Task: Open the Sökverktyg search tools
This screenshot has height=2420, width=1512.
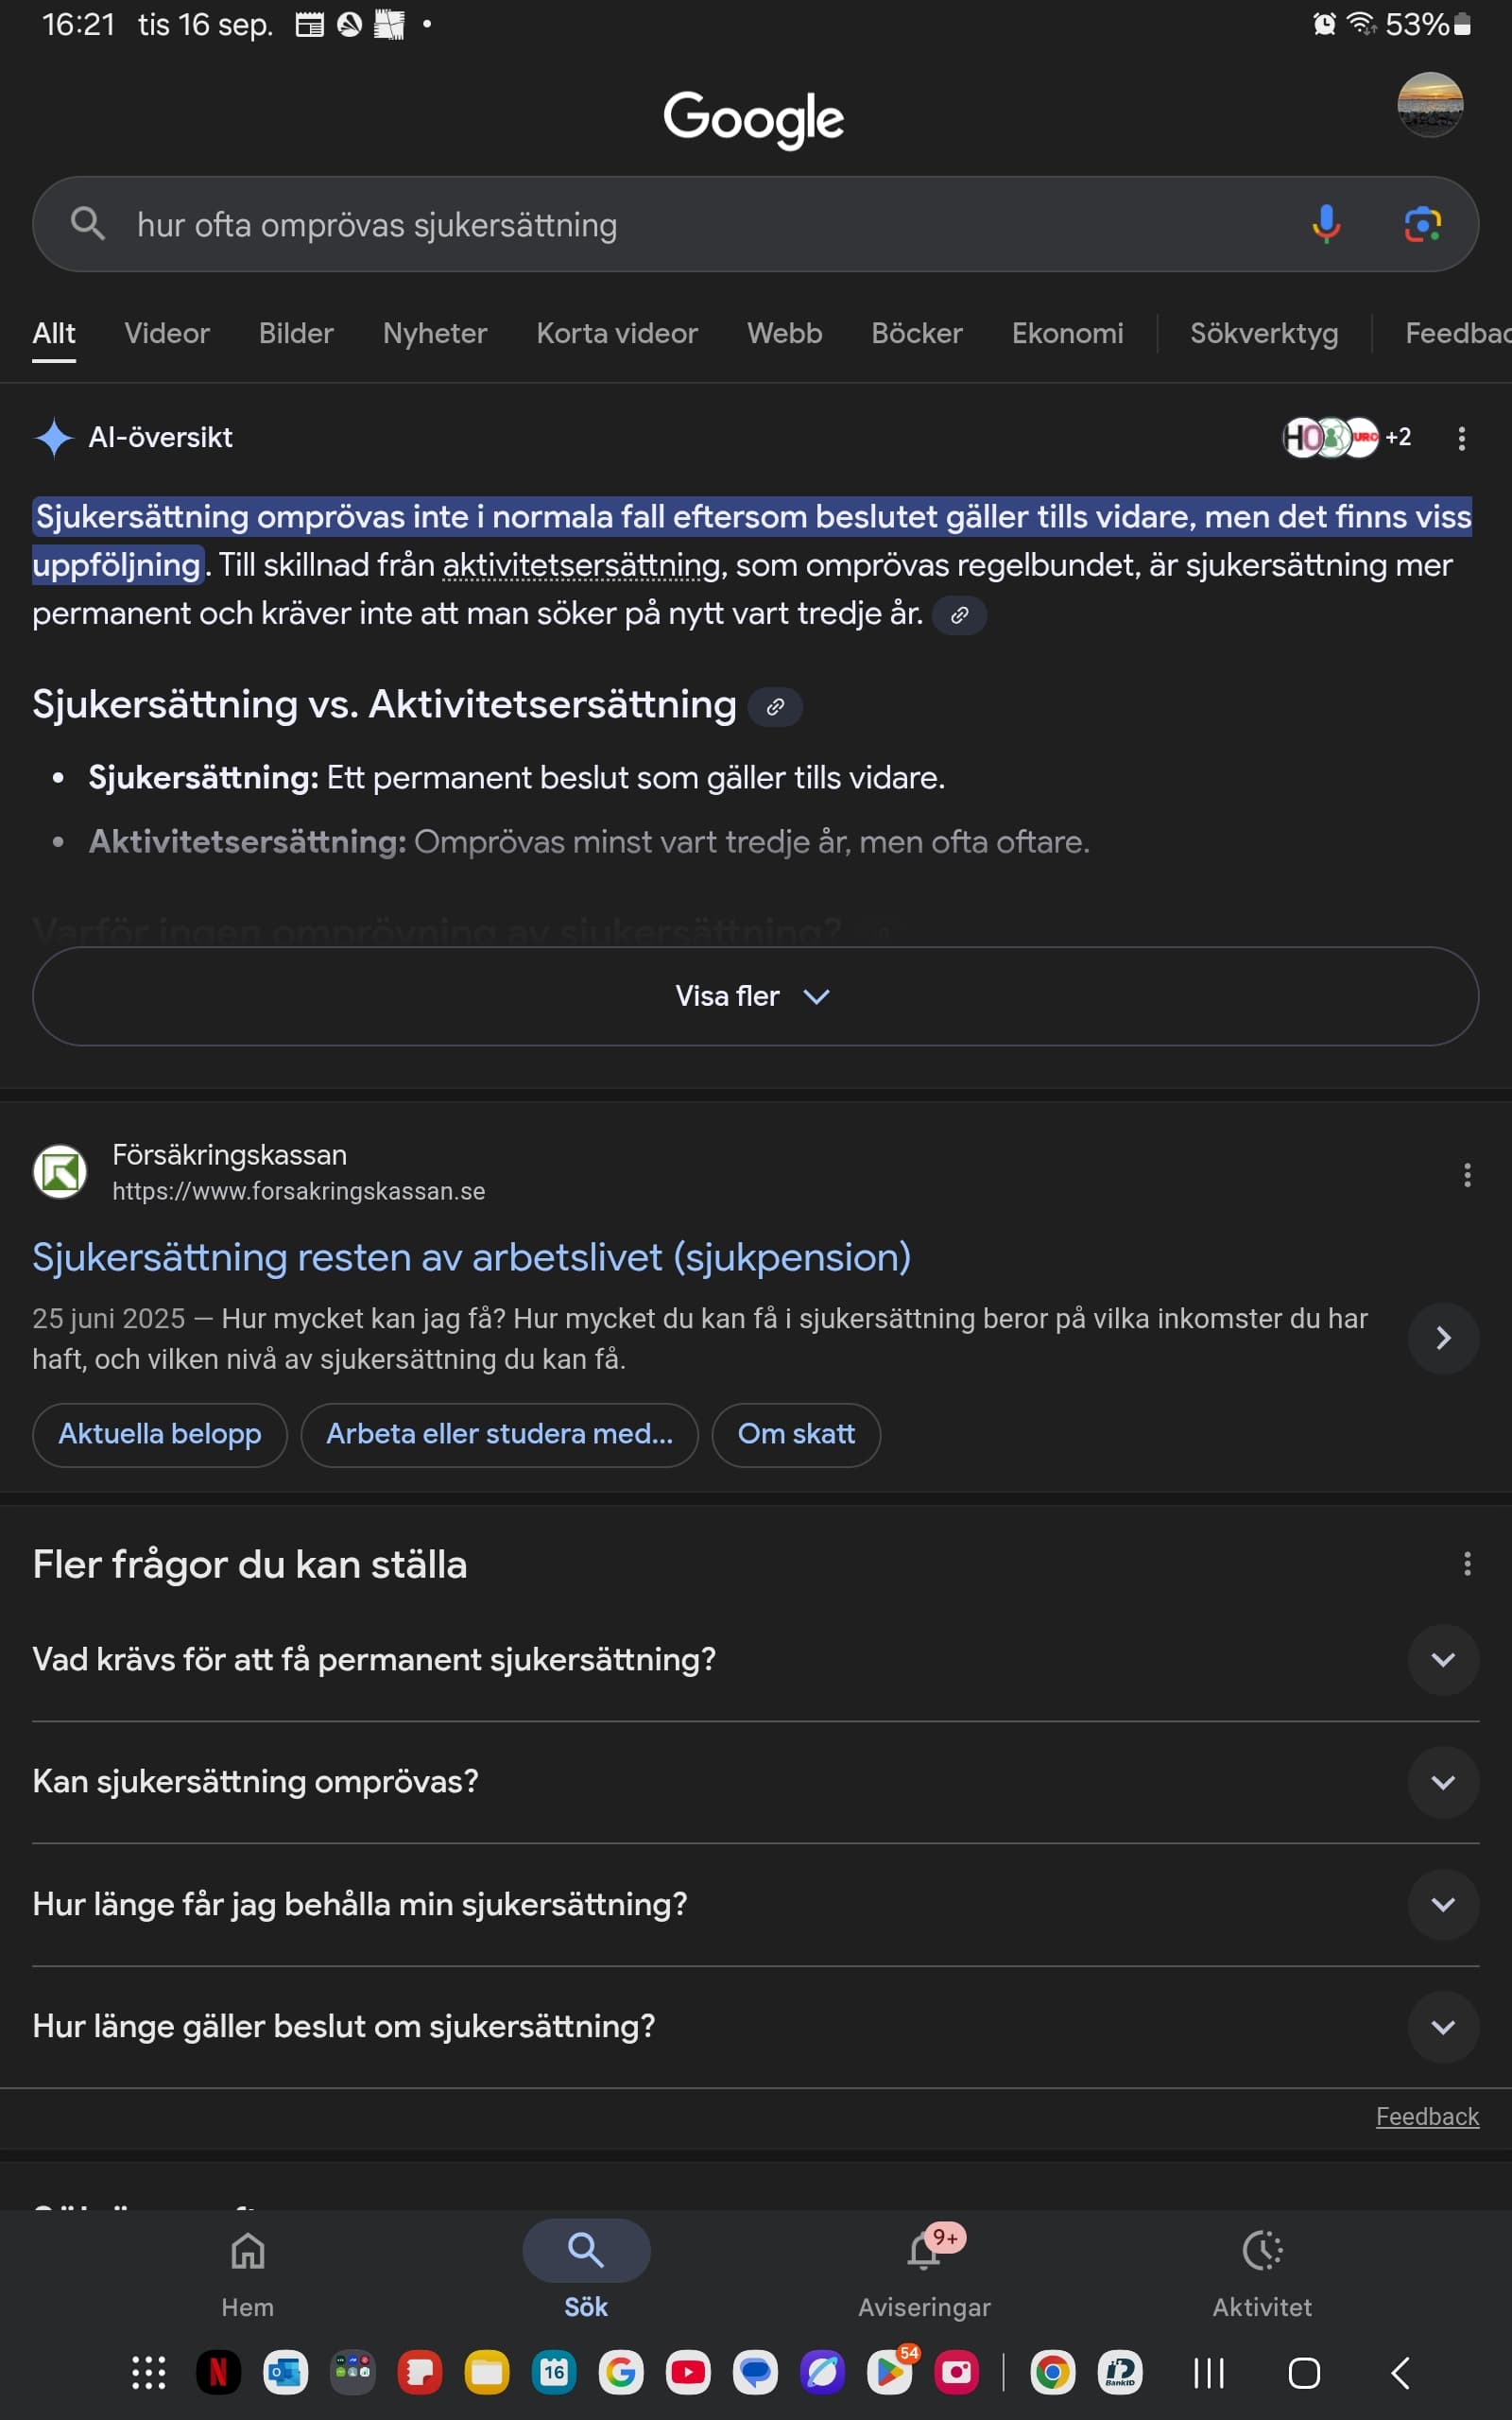Action: (1264, 333)
